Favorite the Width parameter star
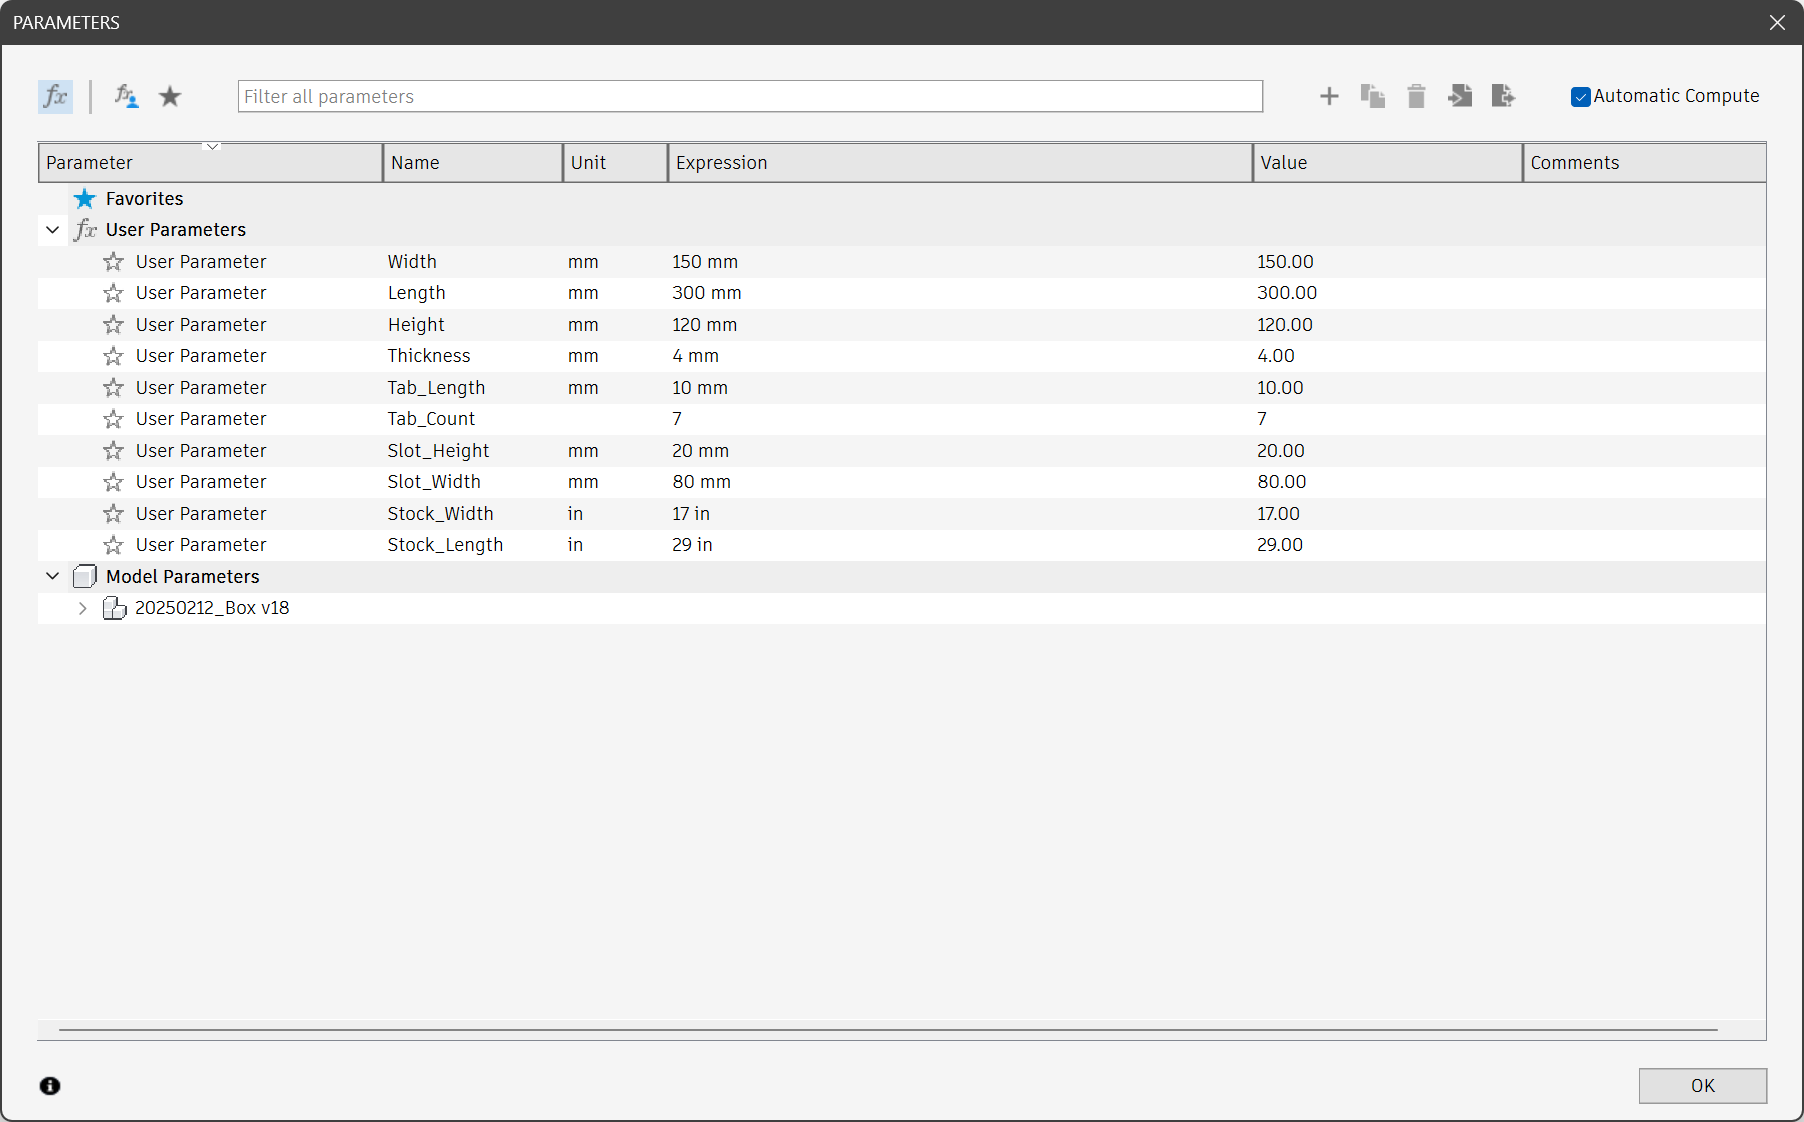 pyautogui.click(x=113, y=262)
